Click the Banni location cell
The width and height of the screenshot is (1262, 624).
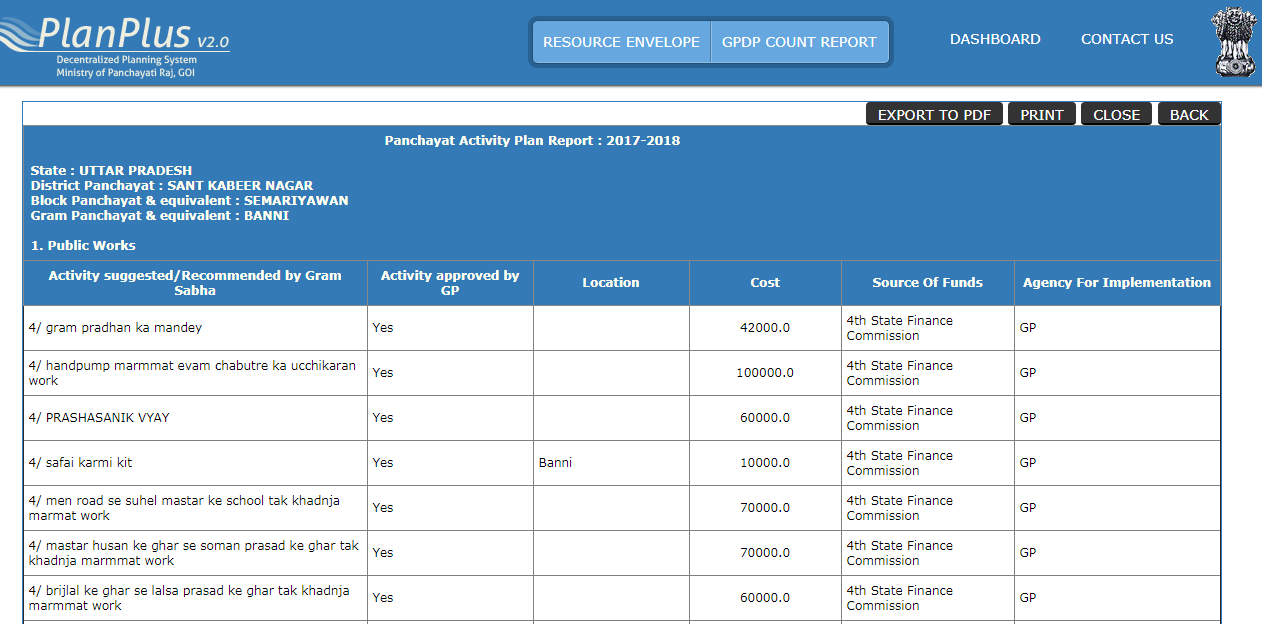coord(555,463)
